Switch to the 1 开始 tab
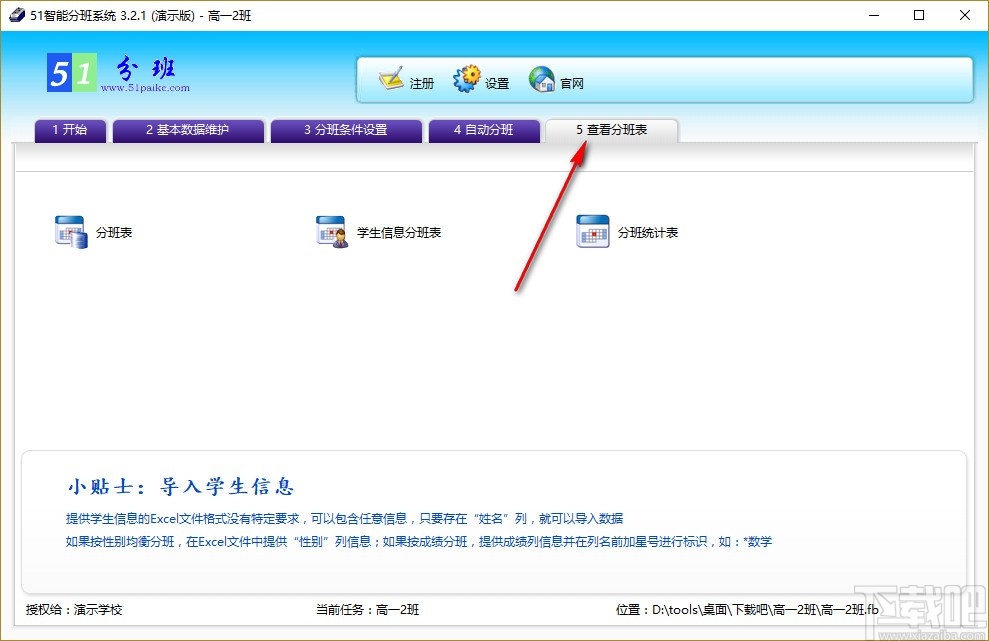This screenshot has height=641, width=989. (x=69, y=130)
